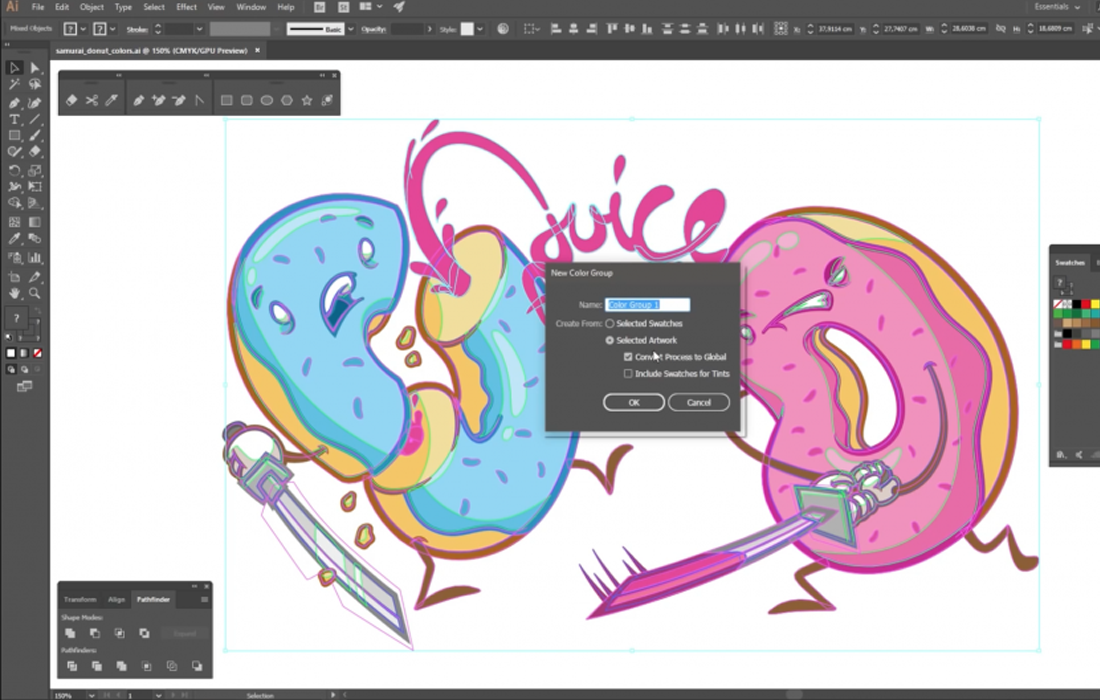Cancel the New Color Group dialog
The height and width of the screenshot is (700, 1100).
698,402
